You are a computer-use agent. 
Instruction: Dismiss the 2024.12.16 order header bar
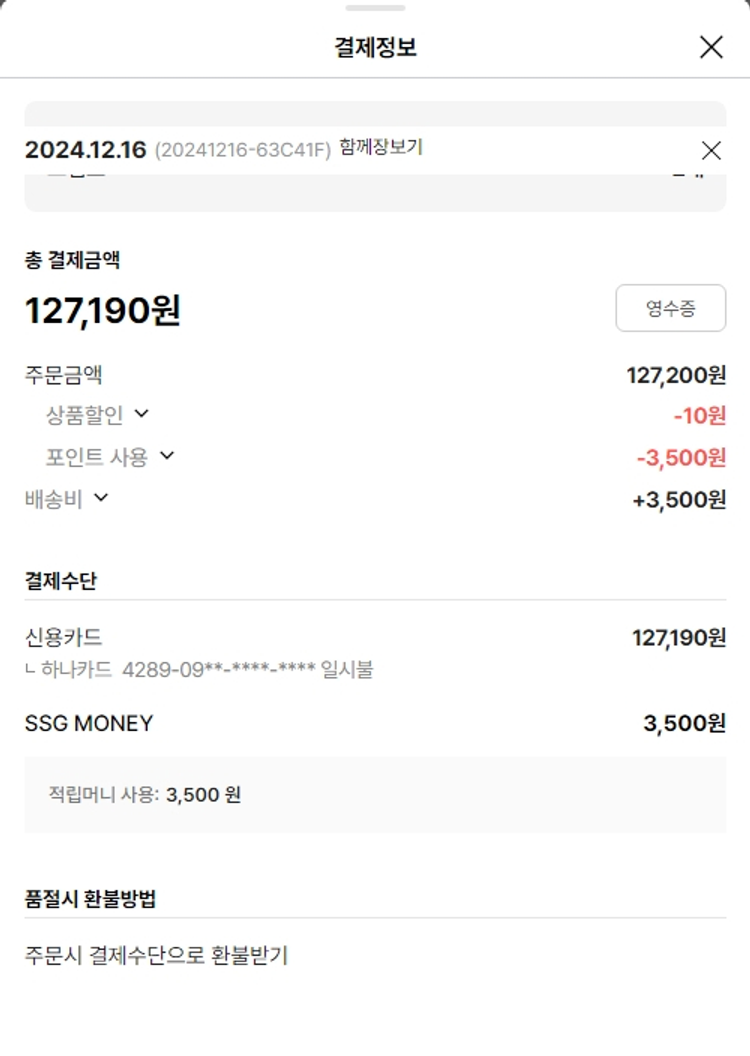click(x=711, y=150)
